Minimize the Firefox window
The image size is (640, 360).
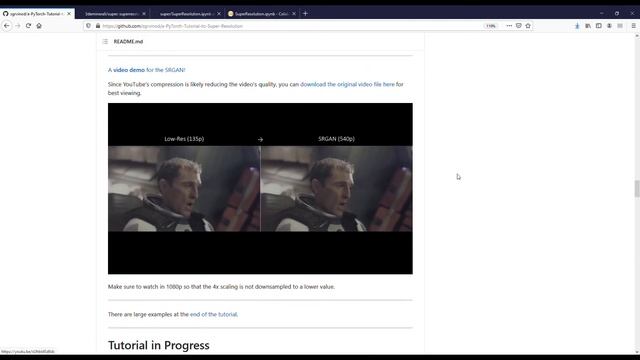tap(602, 13)
